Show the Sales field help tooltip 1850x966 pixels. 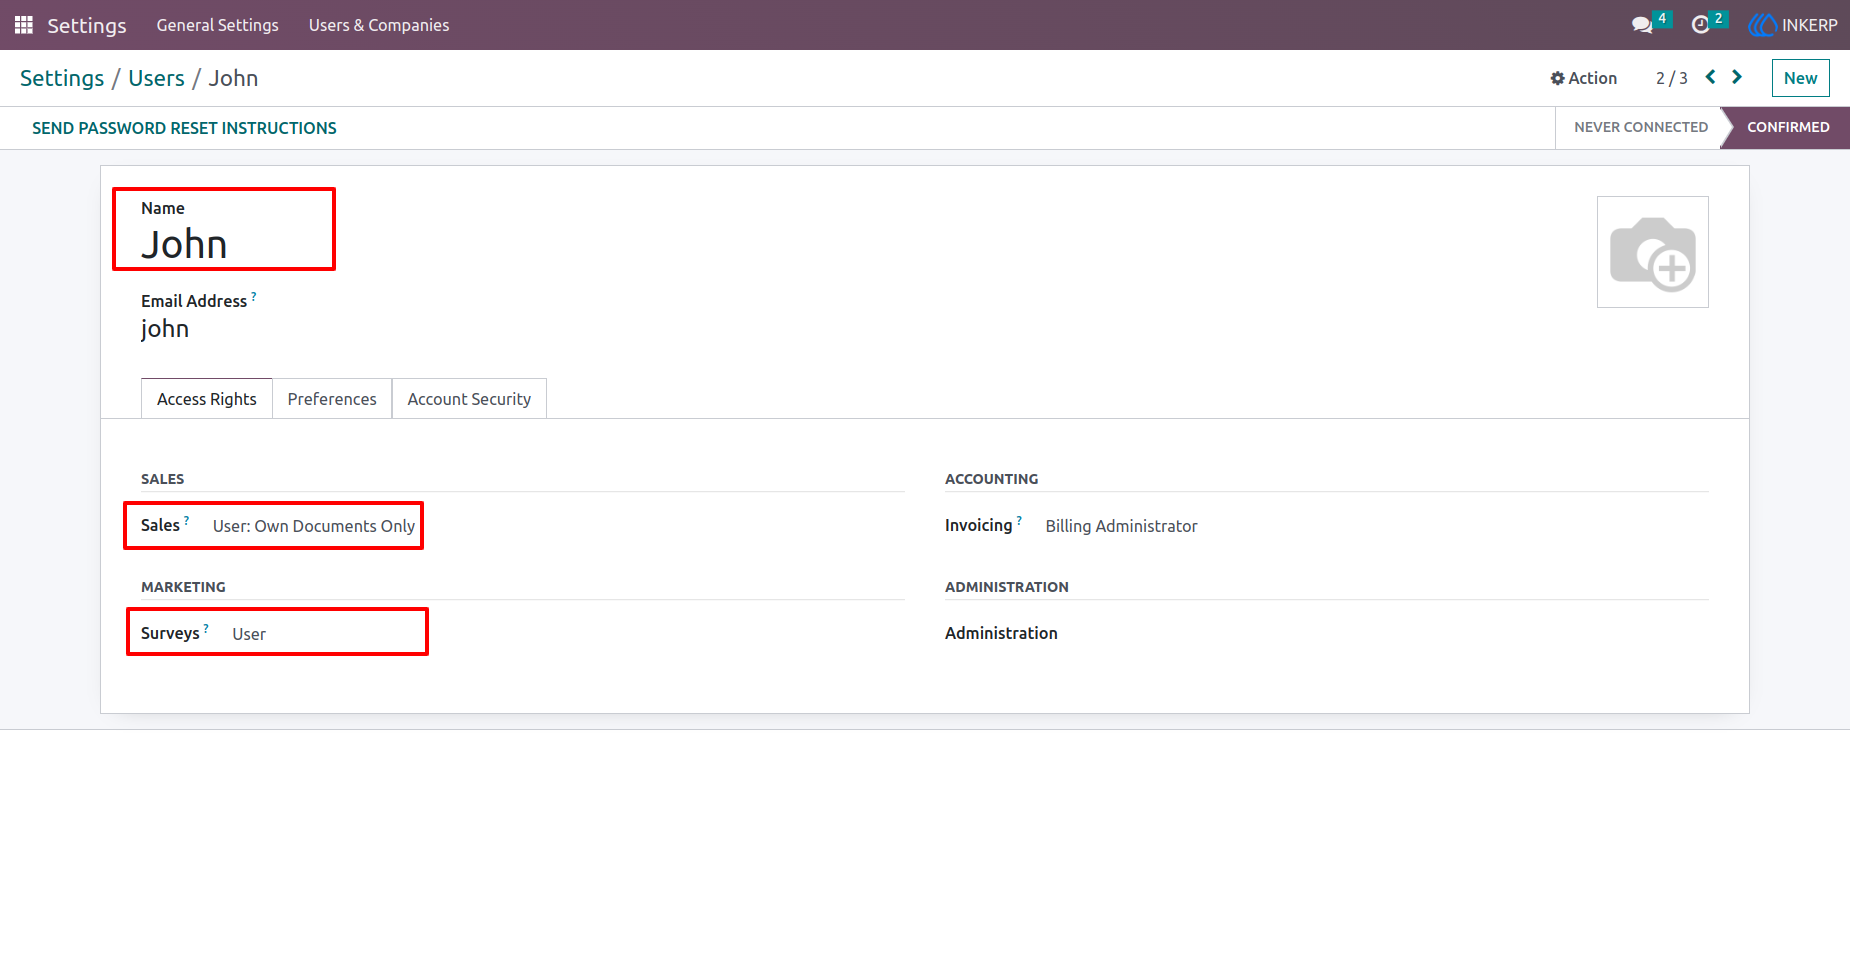[186, 520]
